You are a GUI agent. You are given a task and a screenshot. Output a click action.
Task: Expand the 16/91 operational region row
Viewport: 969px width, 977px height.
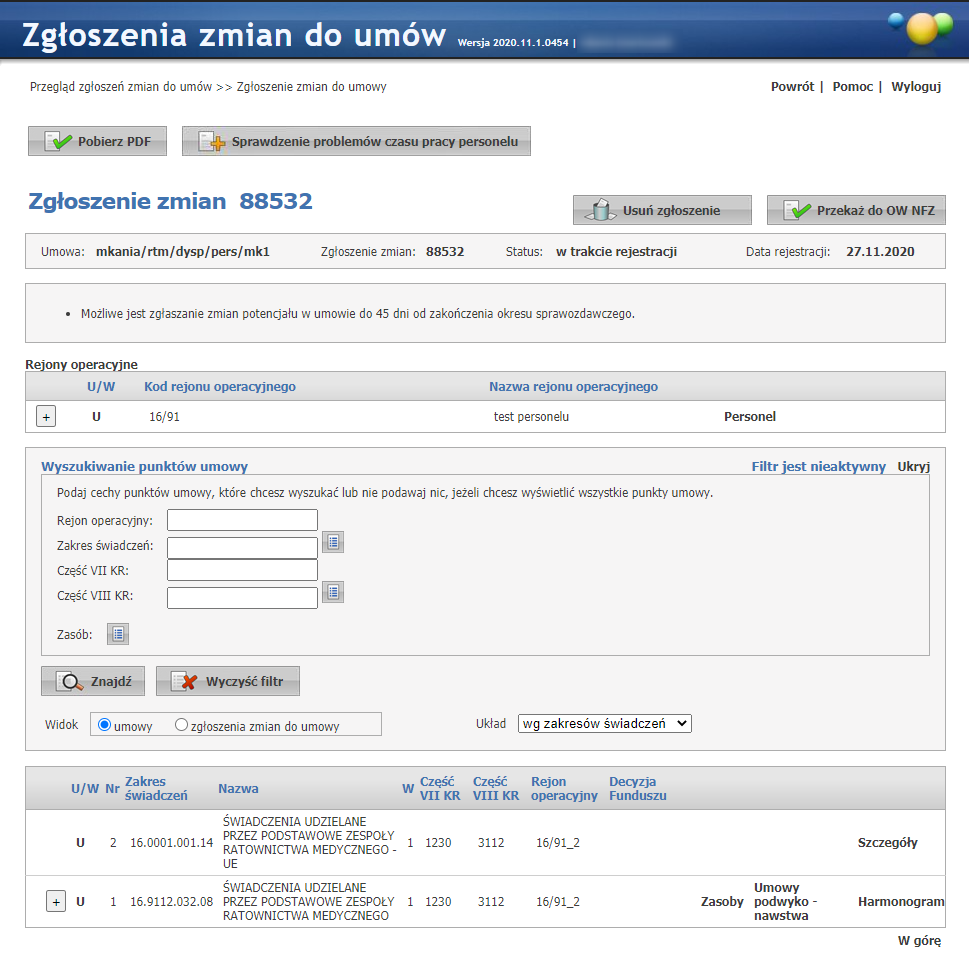tap(46, 417)
